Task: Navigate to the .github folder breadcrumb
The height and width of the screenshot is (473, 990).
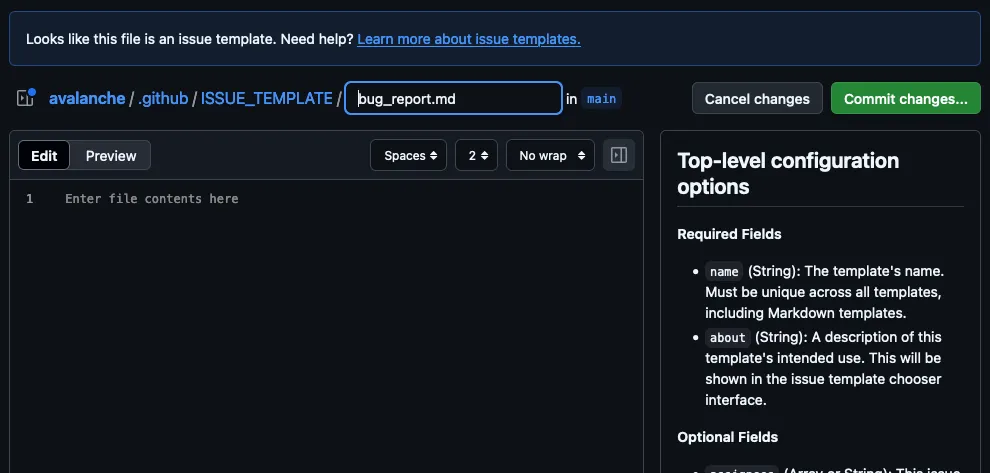Action: pos(163,98)
